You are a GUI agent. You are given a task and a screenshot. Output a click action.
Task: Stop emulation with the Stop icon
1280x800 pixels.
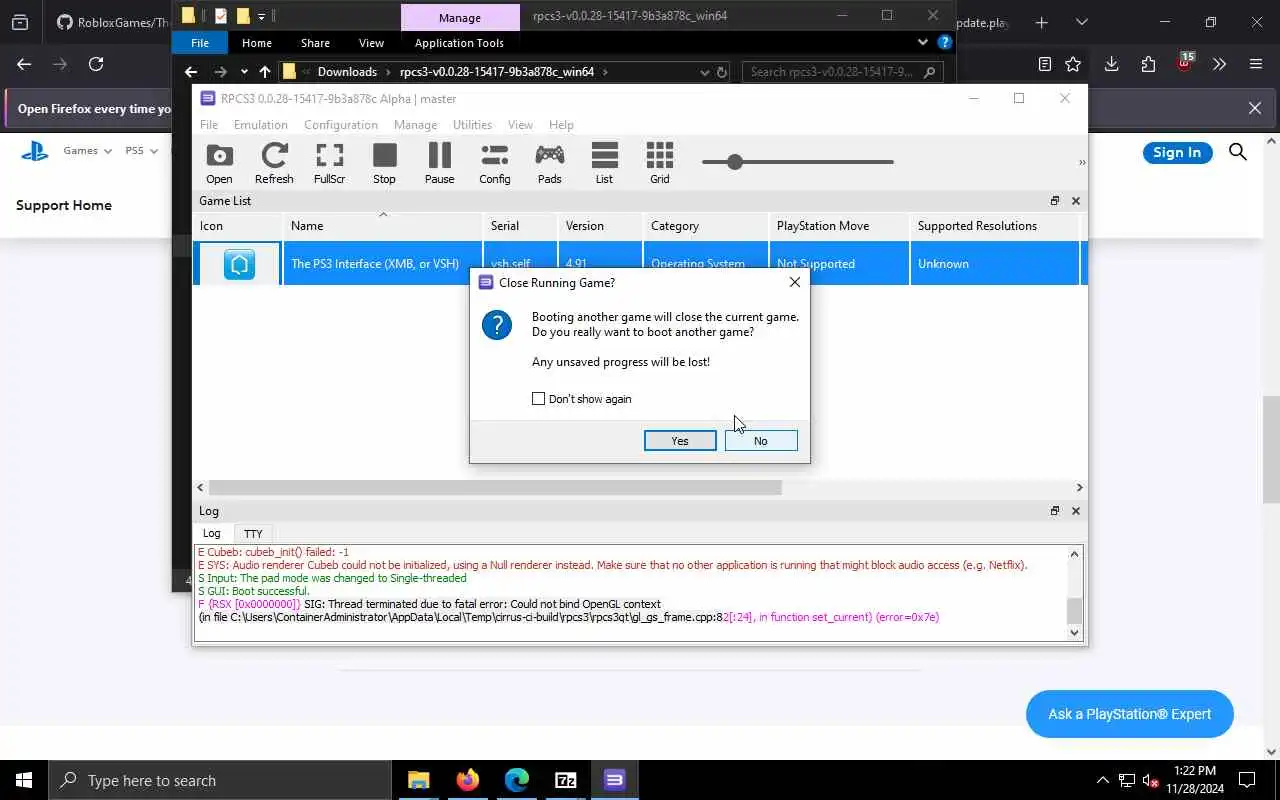click(384, 163)
